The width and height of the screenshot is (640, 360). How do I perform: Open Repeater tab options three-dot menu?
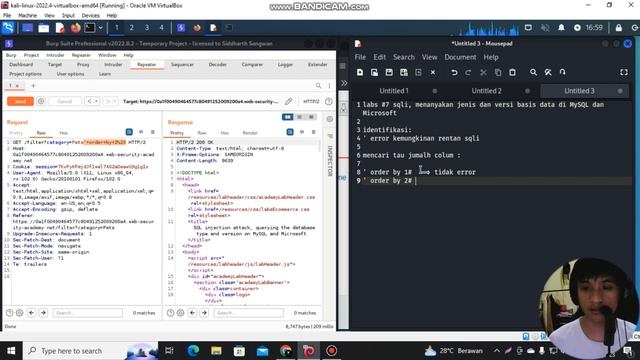click(x=329, y=86)
